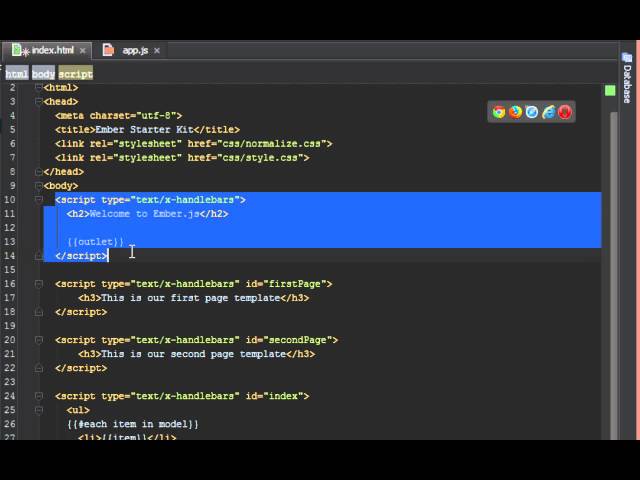Screen dimensions: 640x480
Task: Click the app.js file type icon
Action: 108,50
